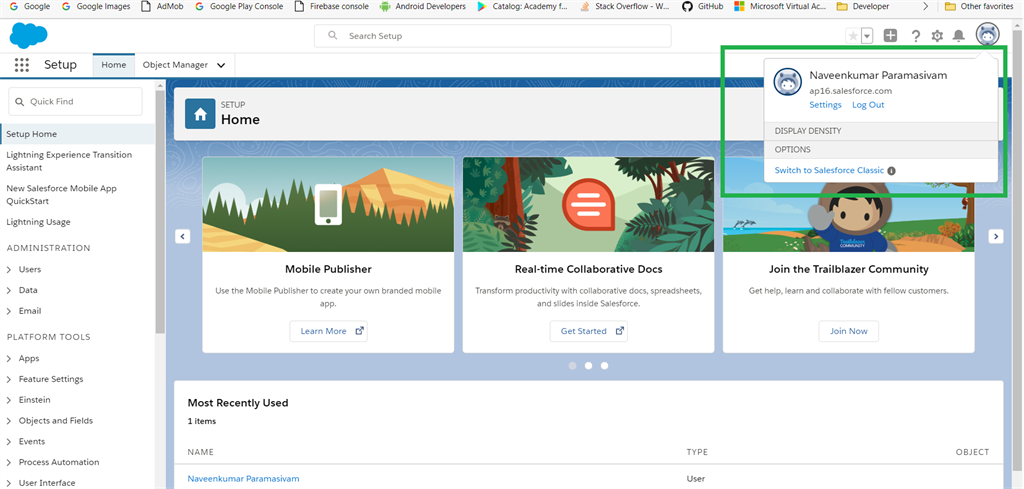Image resolution: width=1024 pixels, height=489 pixels.
Task: Click the Quick Find magnifier icon
Action: click(x=20, y=102)
